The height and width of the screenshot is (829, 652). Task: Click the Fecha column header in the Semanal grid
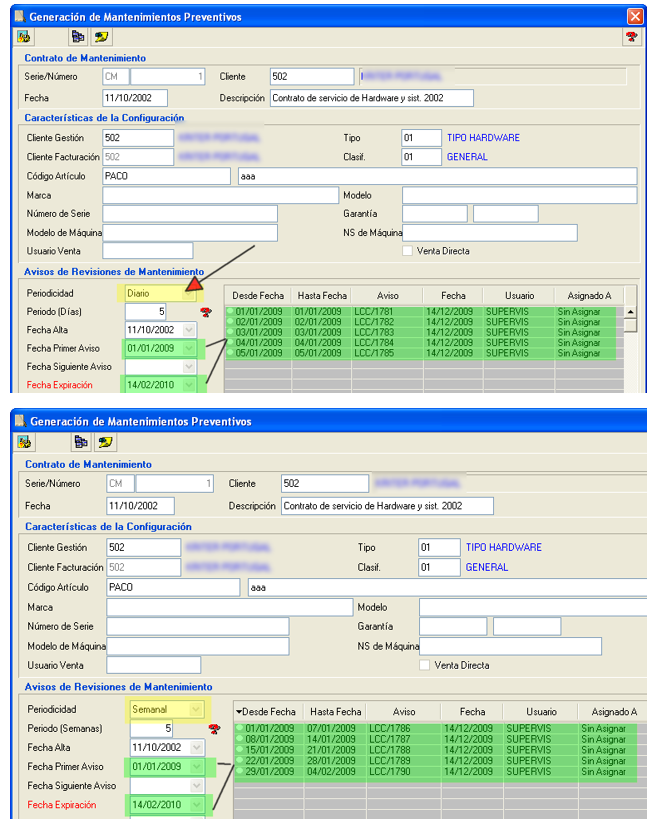(472, 712)
